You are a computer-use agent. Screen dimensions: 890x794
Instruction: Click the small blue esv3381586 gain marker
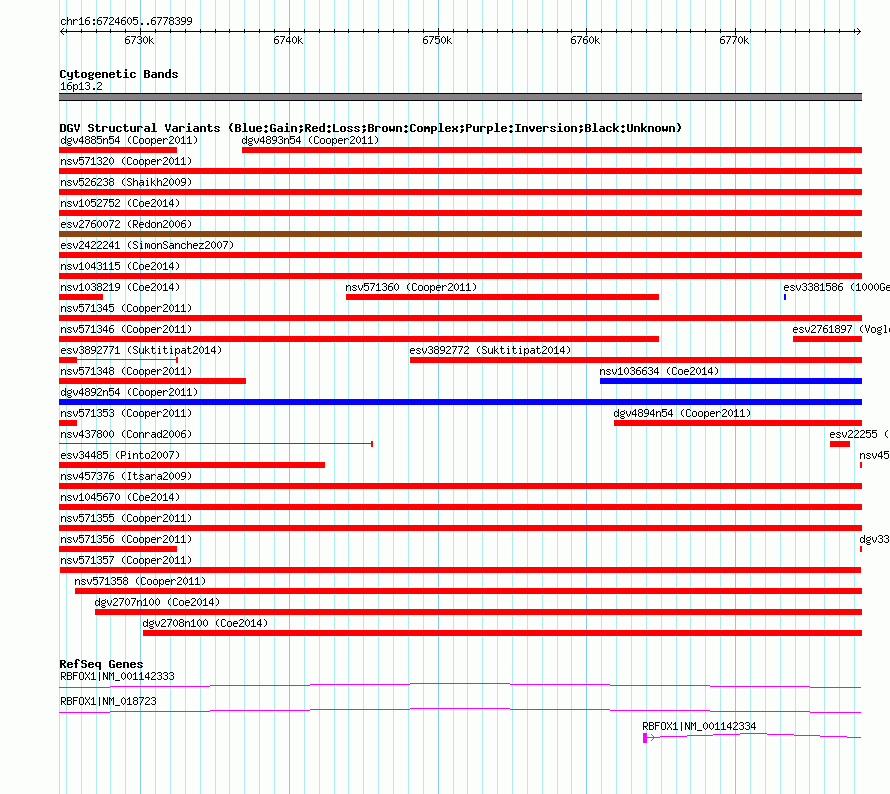pyautogui.click(x=785, y=297)
